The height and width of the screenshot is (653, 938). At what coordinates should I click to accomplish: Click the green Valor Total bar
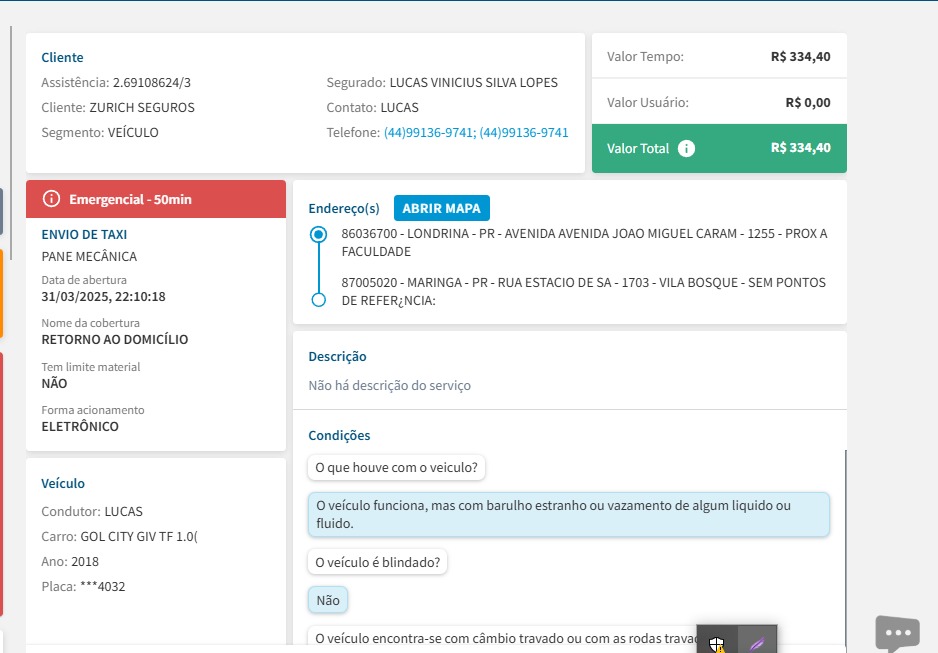[x=719, y=148]
